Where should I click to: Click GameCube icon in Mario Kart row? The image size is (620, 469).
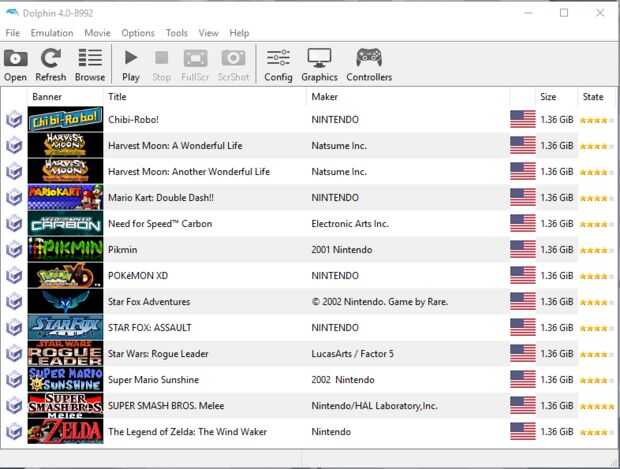click(x=14, y=197)
